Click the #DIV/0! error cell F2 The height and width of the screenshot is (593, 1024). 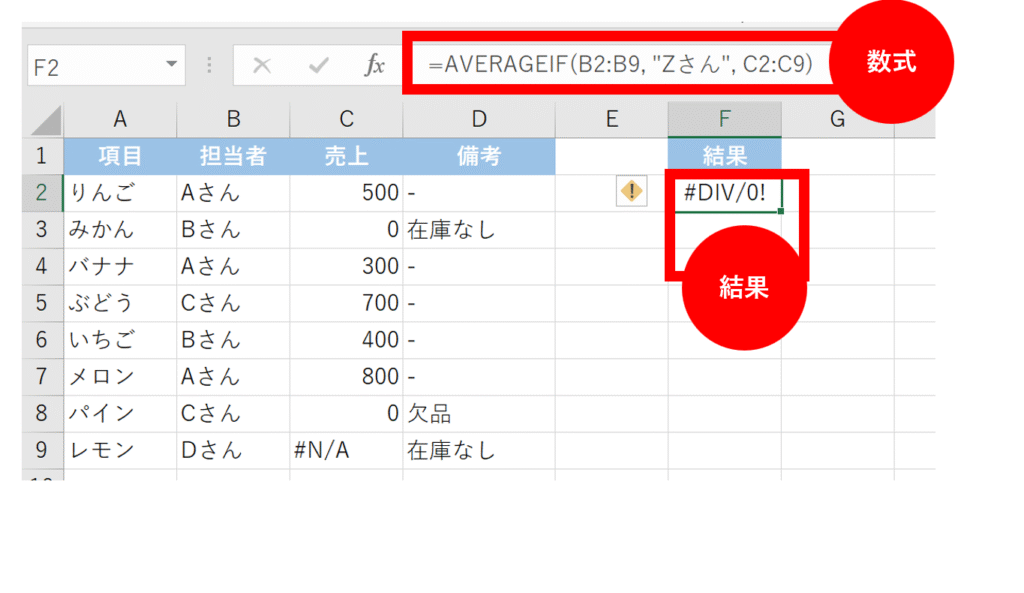coord(724,191)
